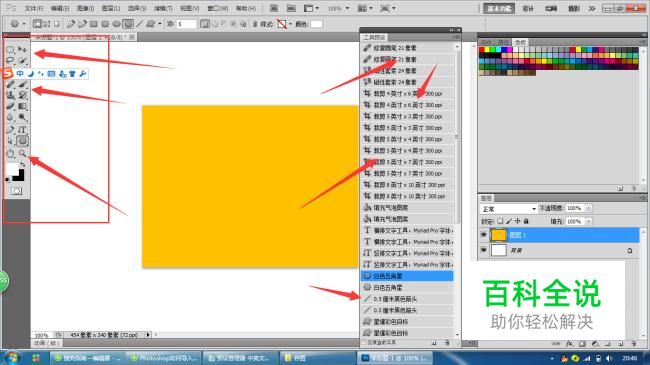Select the Pen tool
650x365 pixels.
click(x=10, y=130)
